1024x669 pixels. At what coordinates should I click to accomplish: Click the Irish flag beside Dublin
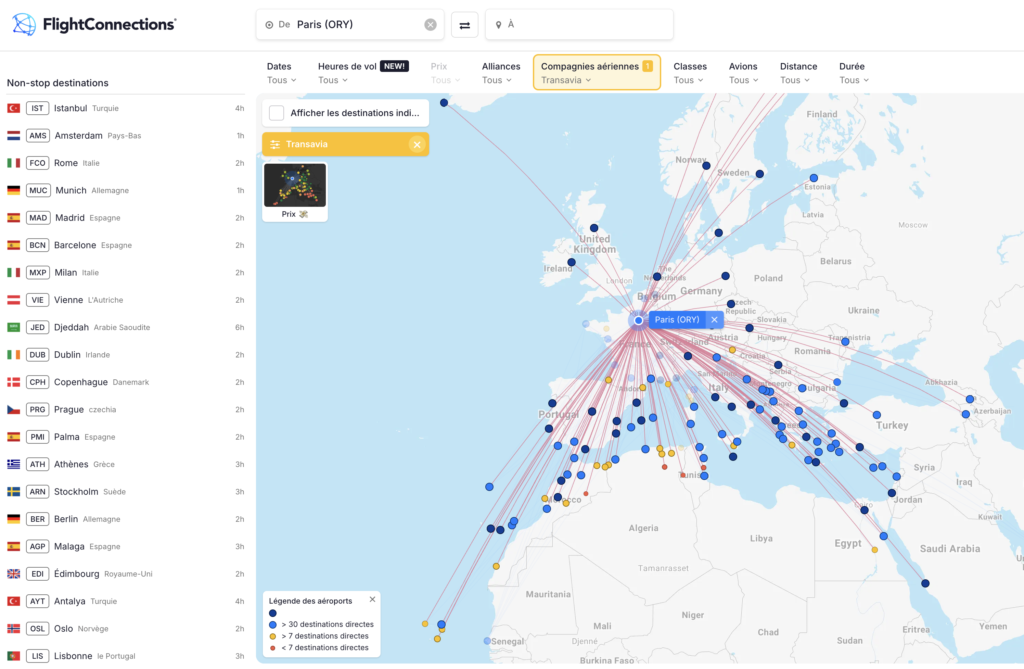coord(14,355)
